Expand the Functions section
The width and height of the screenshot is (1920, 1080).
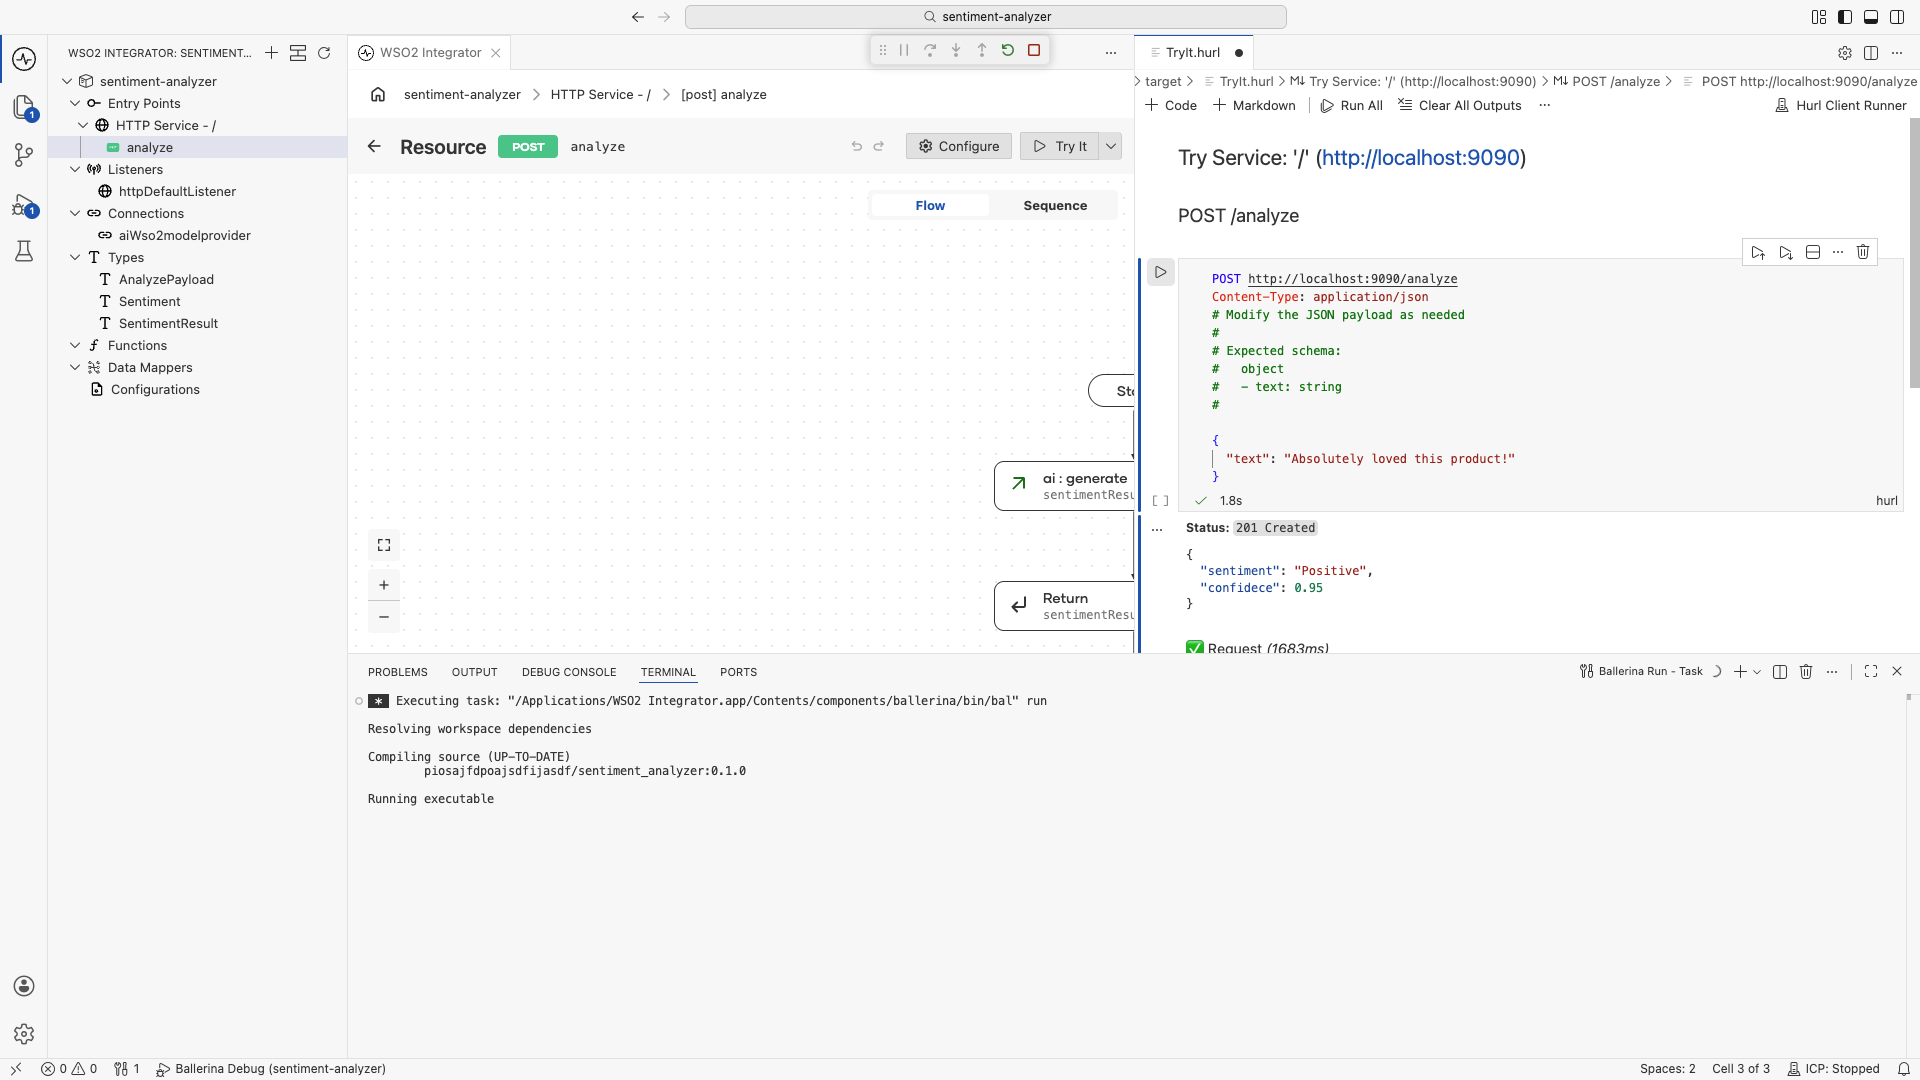coord(75,345)
